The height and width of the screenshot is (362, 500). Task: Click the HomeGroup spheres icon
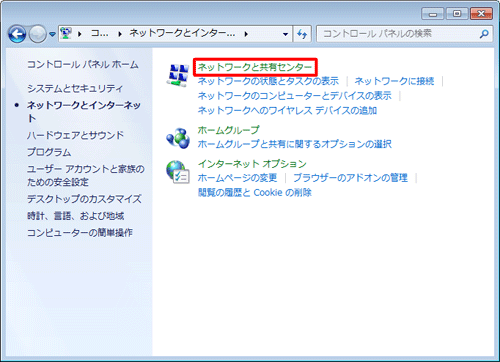click(x=178, y=138)
